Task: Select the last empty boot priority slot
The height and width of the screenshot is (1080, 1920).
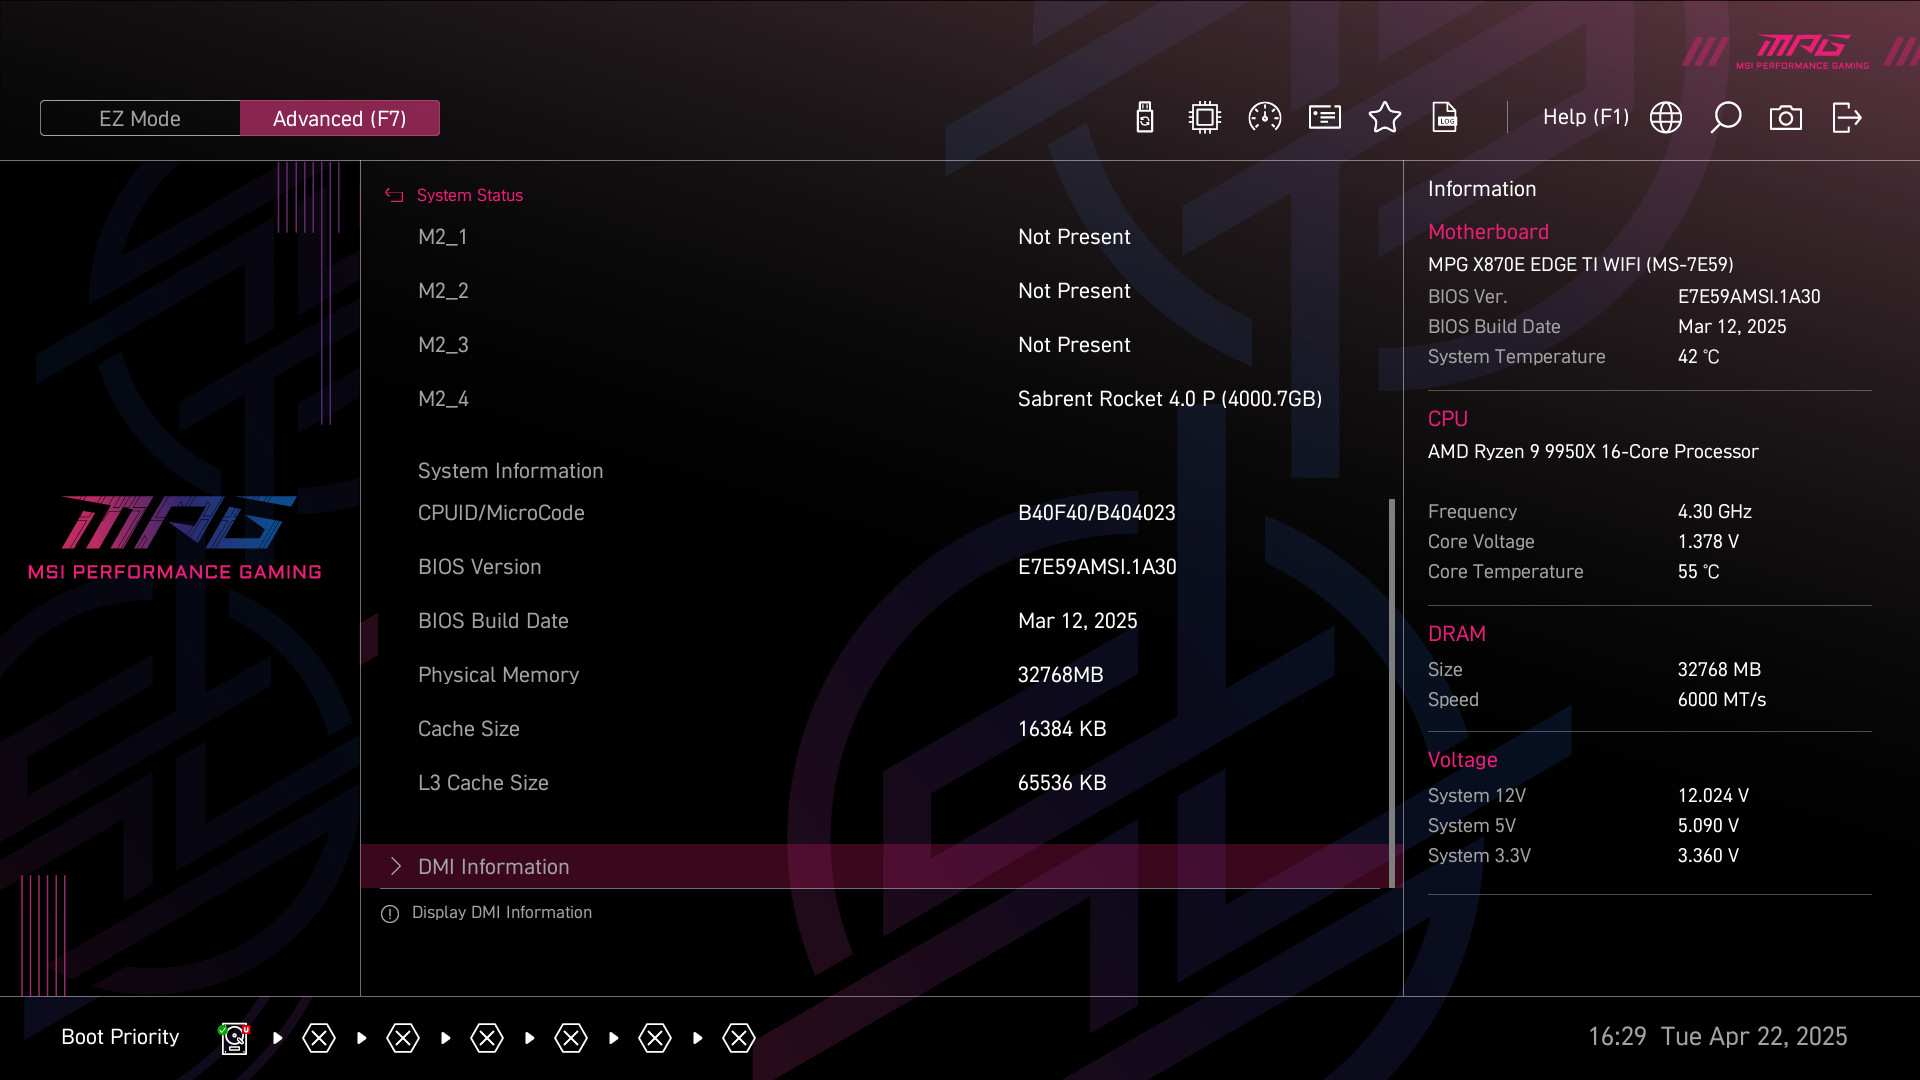Action: (739, 1038)
